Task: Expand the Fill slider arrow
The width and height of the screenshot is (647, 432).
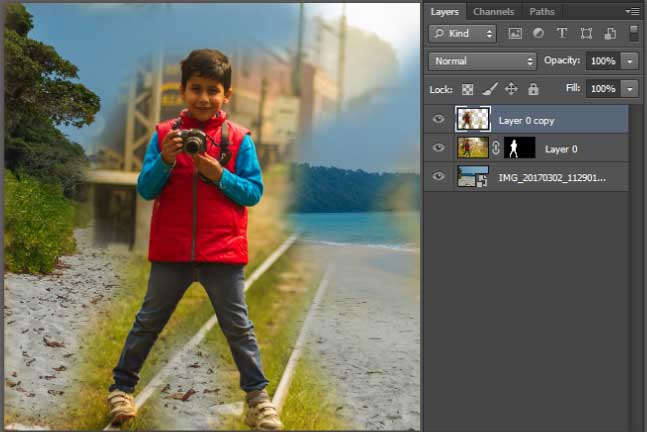Action: 630,89
